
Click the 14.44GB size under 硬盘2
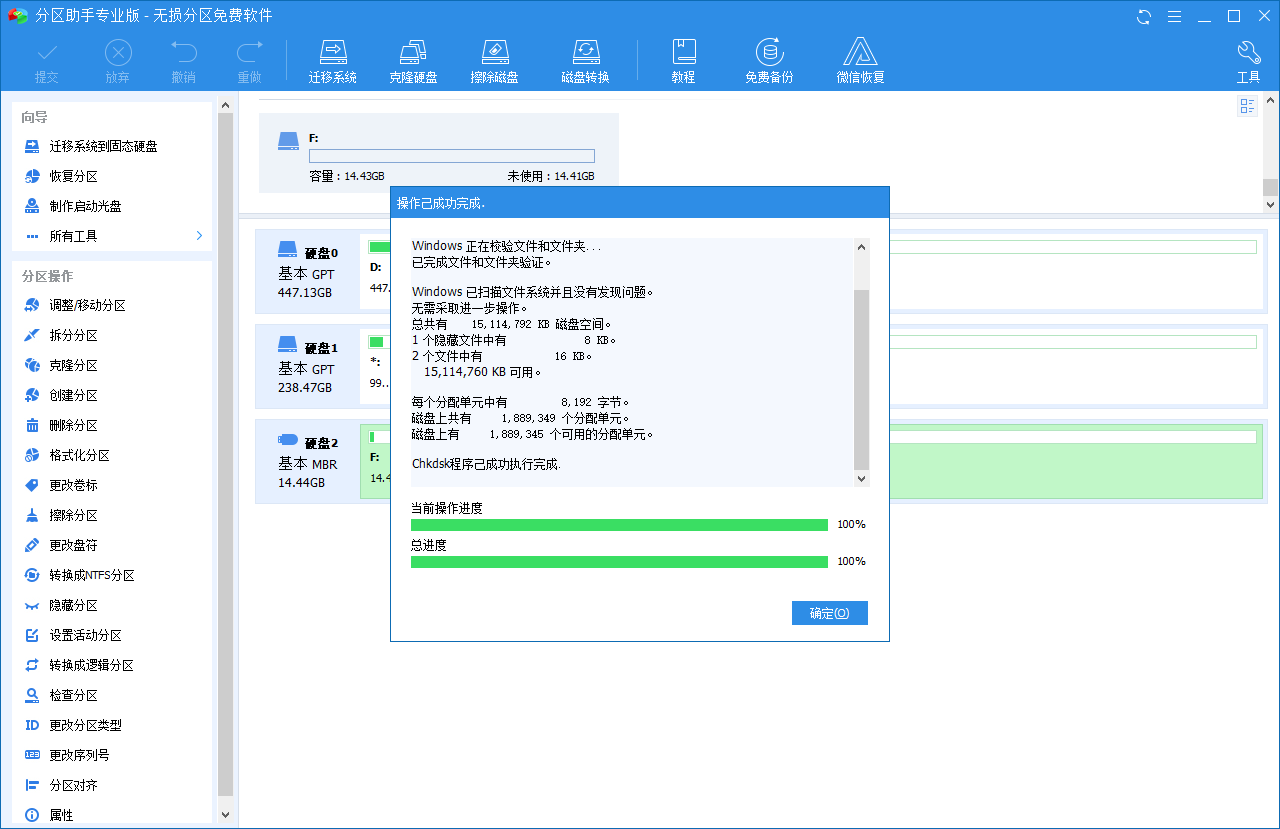pos(301,483)
